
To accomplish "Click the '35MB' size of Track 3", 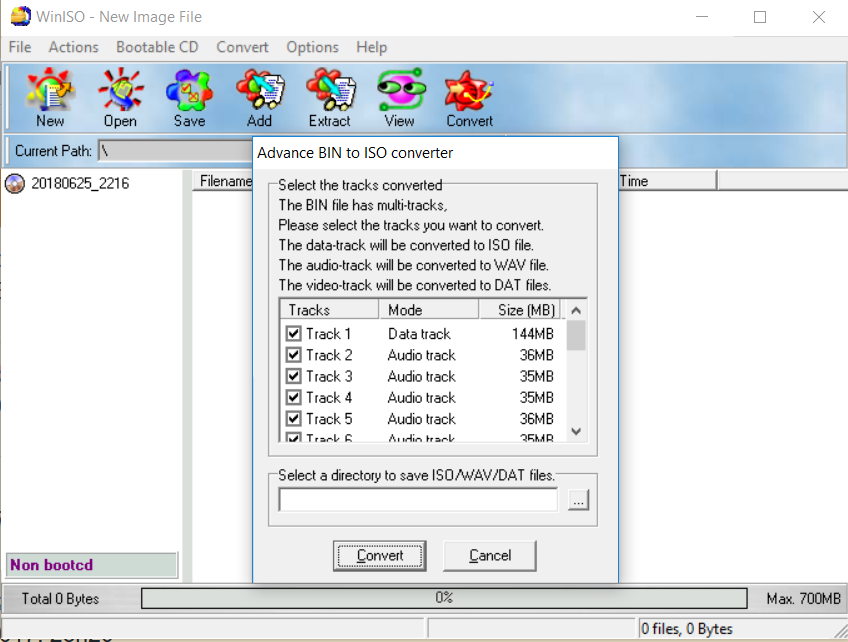I will tap(536, 376).
